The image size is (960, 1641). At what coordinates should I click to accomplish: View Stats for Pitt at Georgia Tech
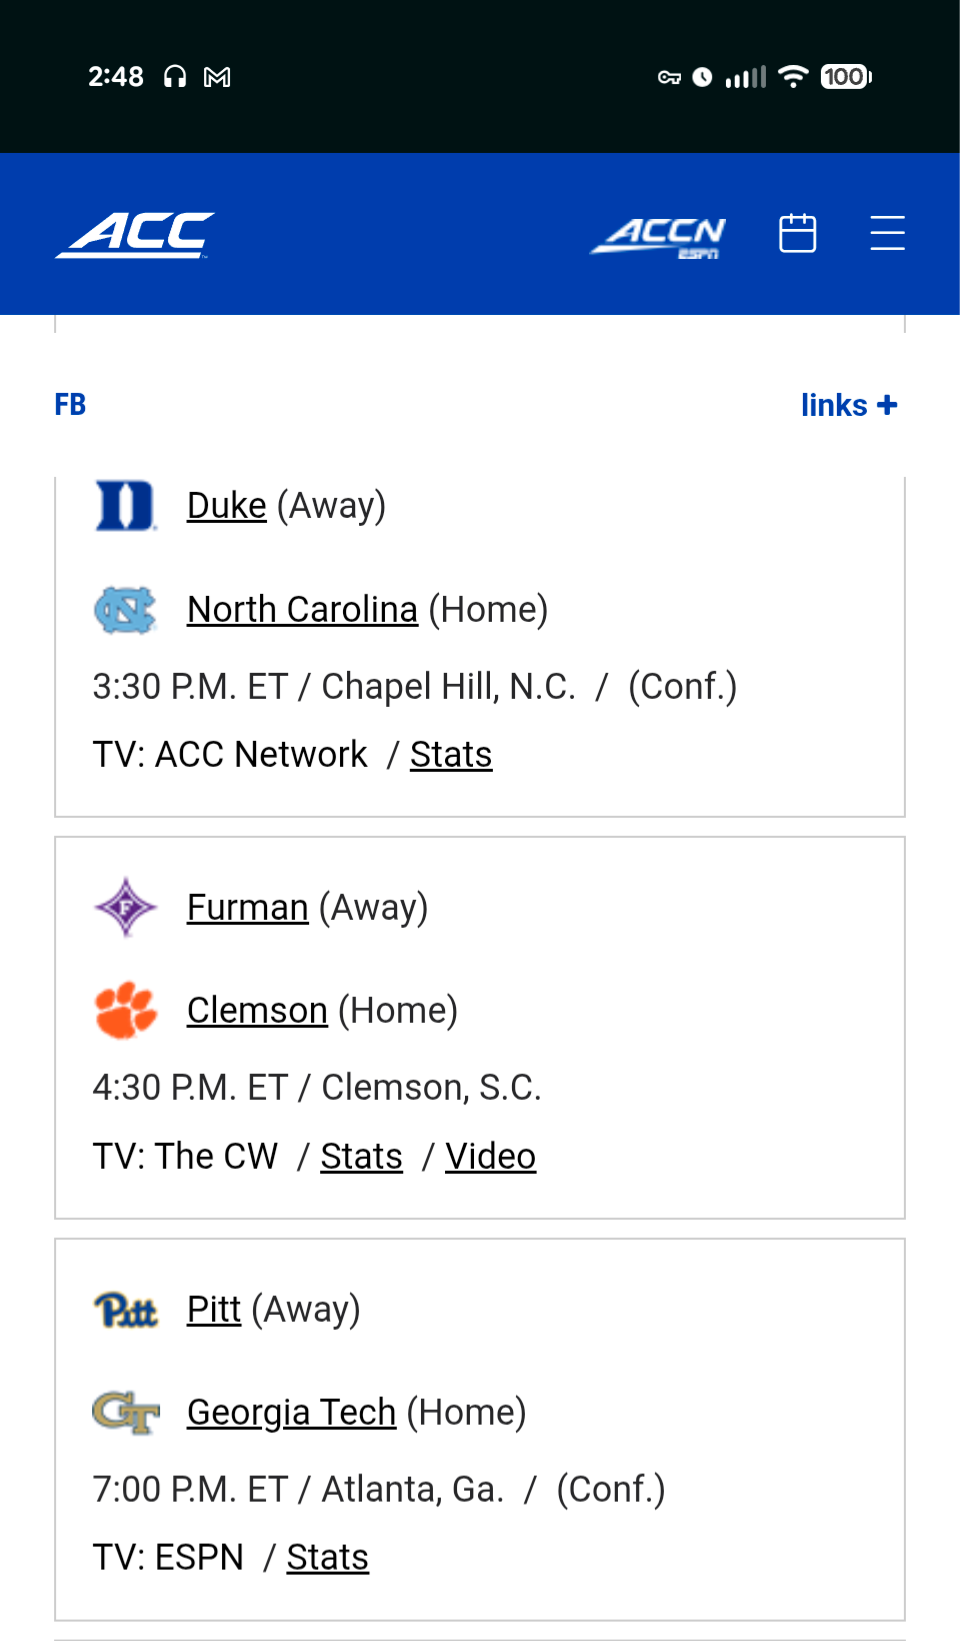click(x=327, y=1558)
